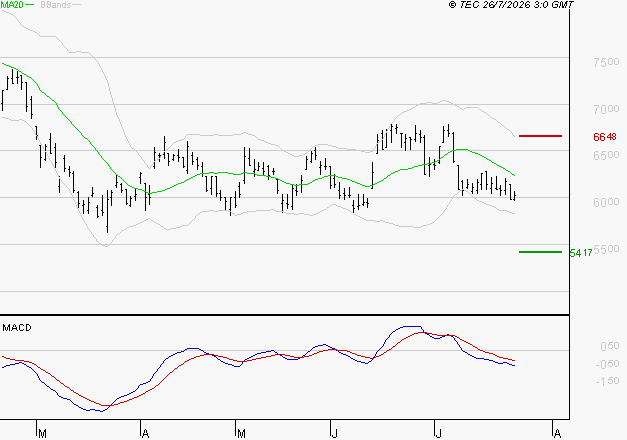Click the 5500 price axis label
The width and height of the screenshot is (627, 440).
coord(606,249)
